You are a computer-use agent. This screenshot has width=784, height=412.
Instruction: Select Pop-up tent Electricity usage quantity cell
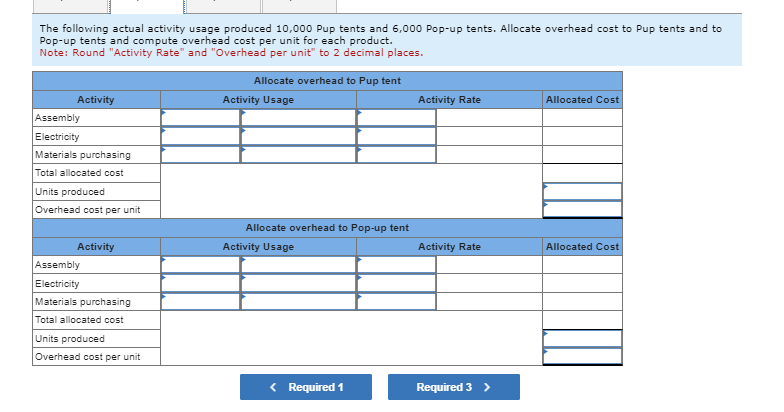pyautogui.click(x=200, y=283)
